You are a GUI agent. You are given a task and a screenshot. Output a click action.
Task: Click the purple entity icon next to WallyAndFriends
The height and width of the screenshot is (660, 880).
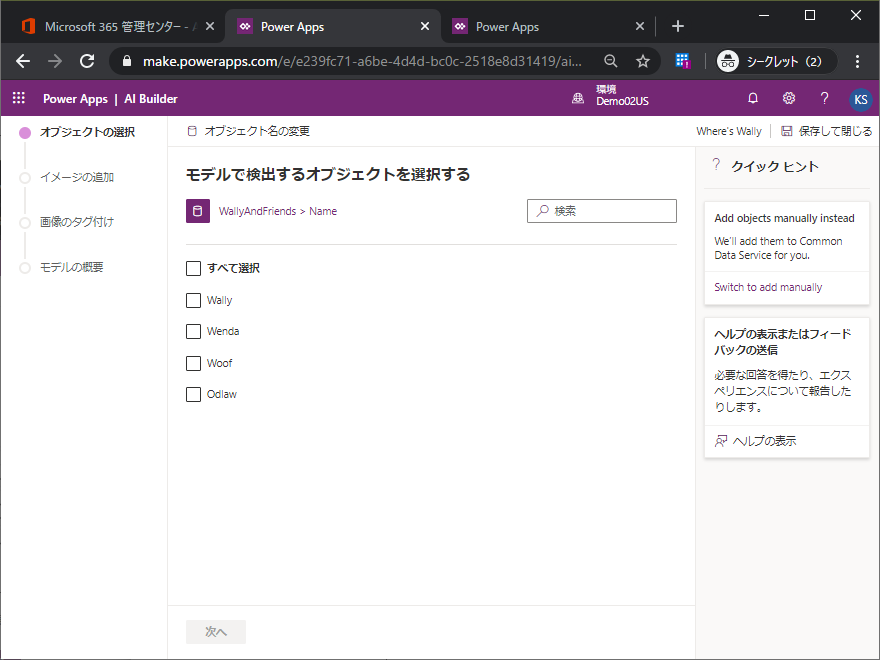198,211
